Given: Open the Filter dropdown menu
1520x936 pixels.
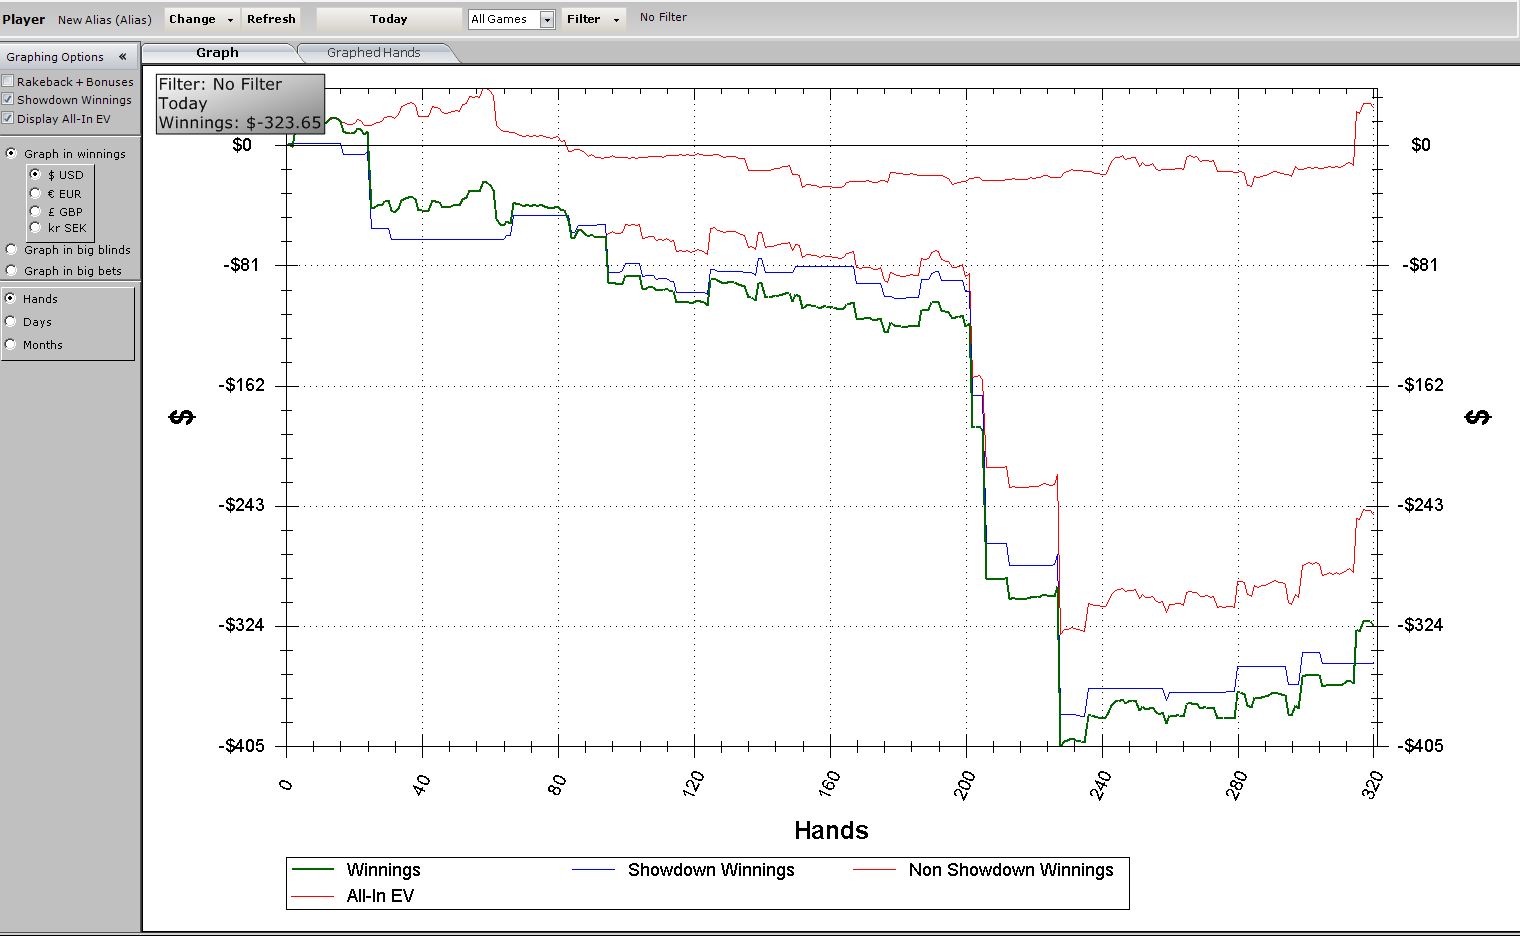Looking at the screenshot, I should pos(593,19).
